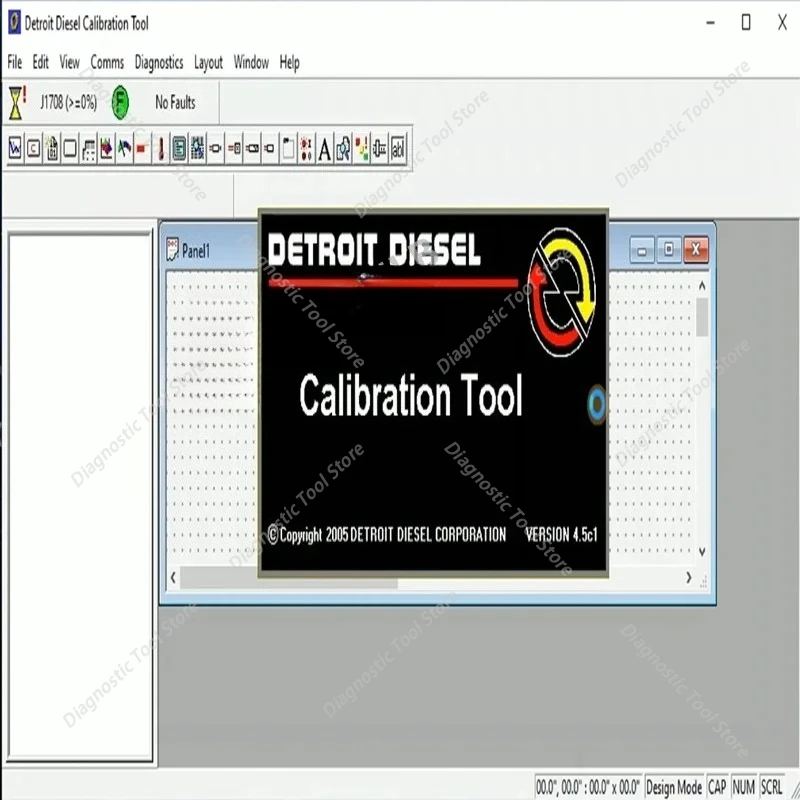Minimize the Panel1 child window

click(642, 249)
